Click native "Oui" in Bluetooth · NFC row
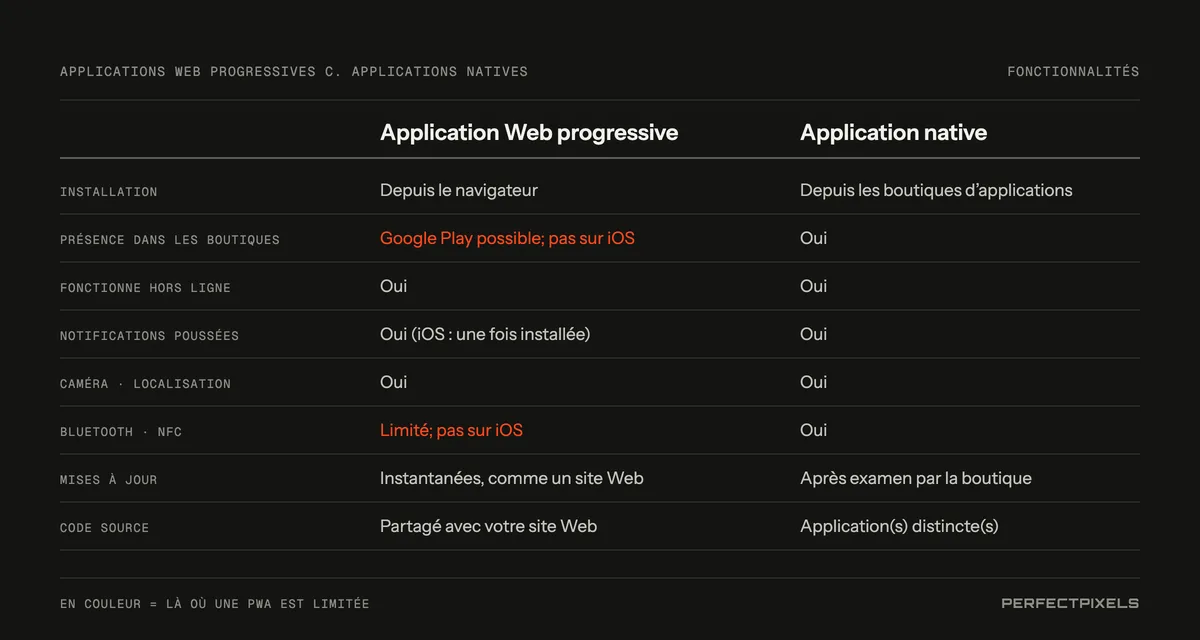1200x640 pixels. click(813, 430)
